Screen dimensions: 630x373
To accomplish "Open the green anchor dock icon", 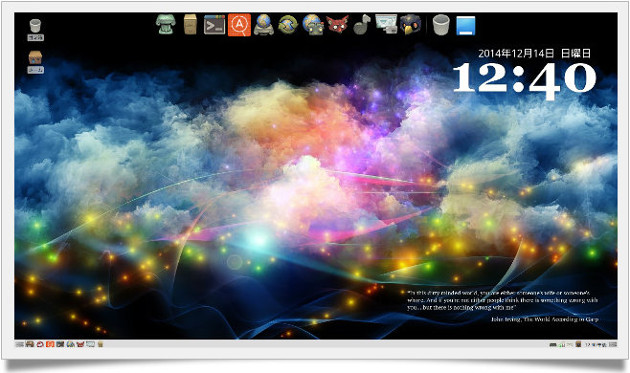I will [x=166, y=25].
